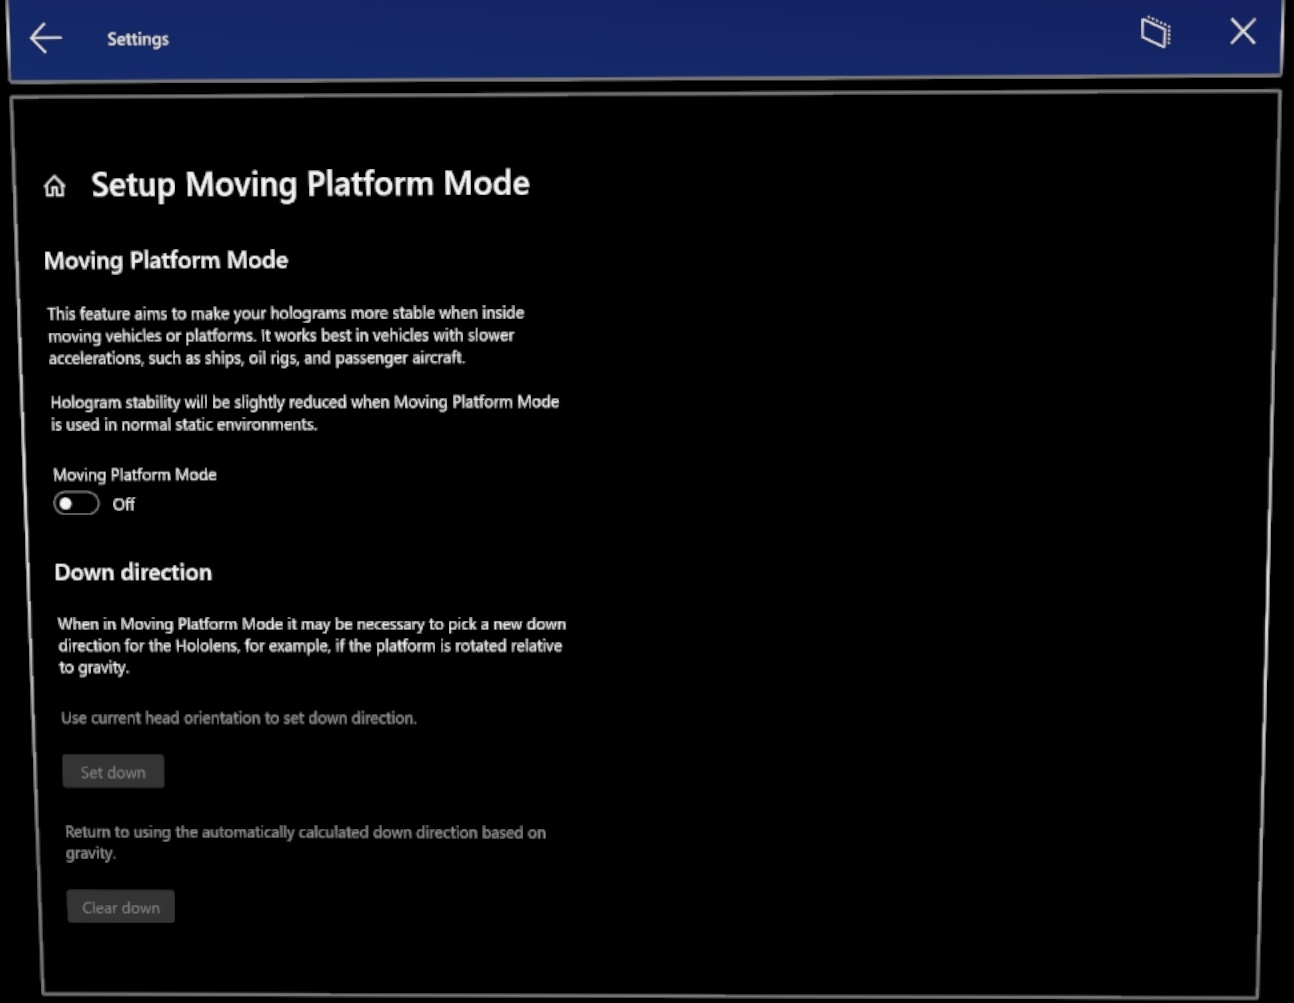Click the Off label next to the toggle
The image size is (1294, 1003).
124,505
